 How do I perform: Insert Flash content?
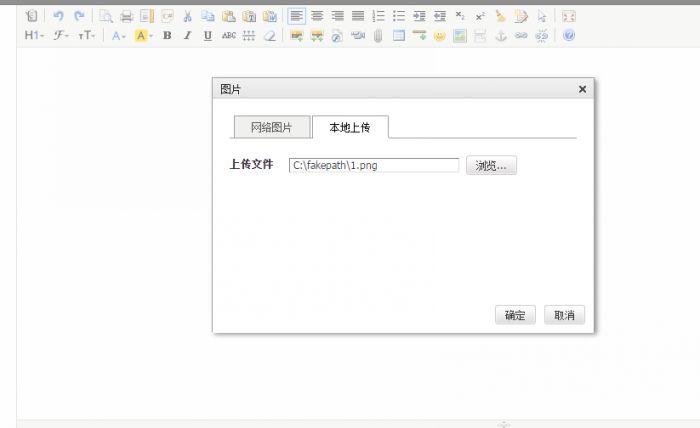click(x=337, y=35)
